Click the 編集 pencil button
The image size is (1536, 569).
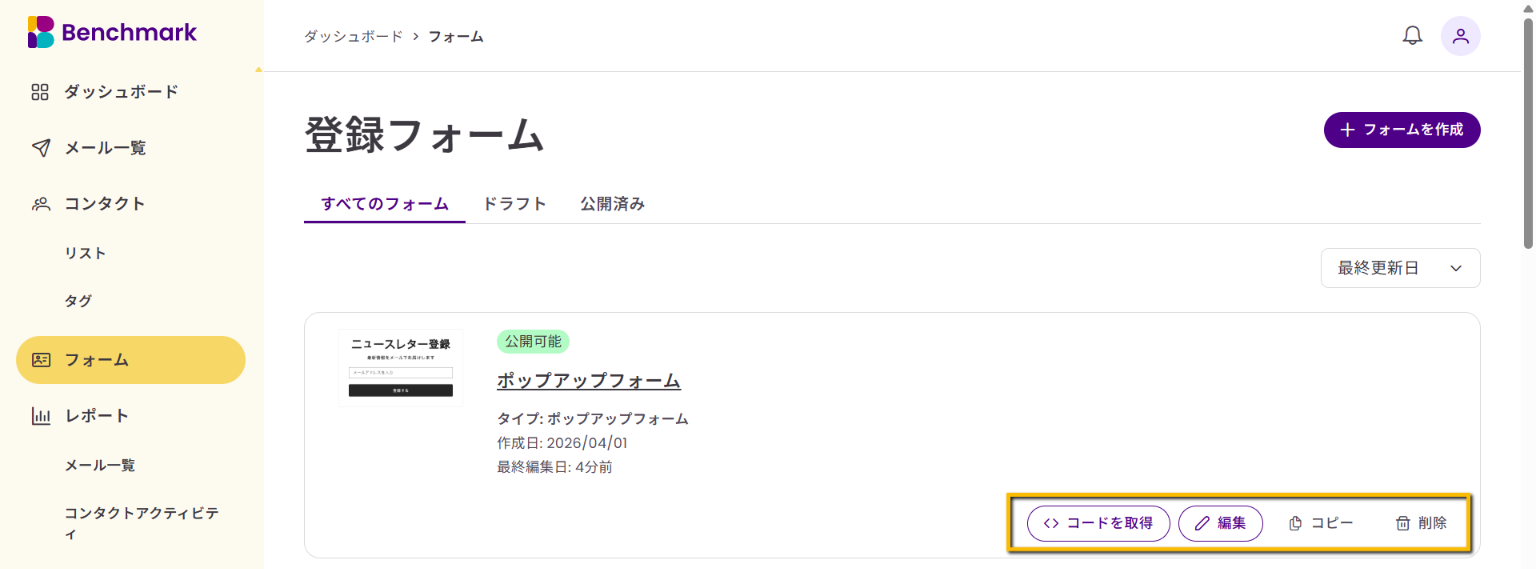1220,523
